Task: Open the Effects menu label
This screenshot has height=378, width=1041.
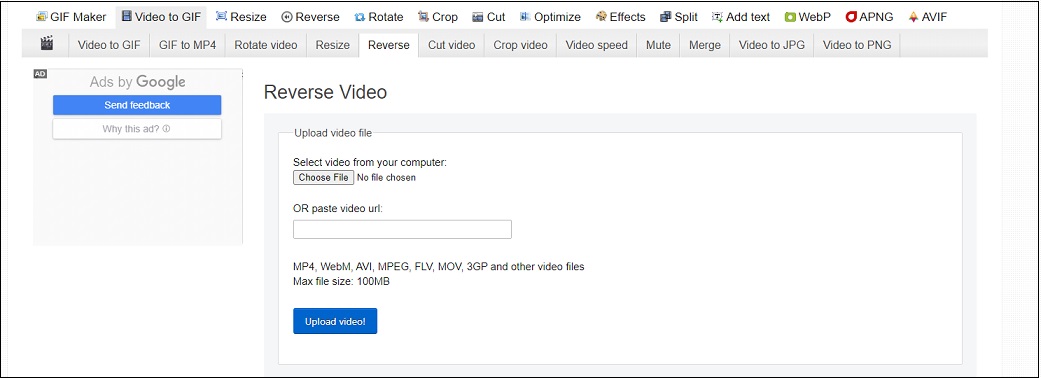Action: (x=627, y=17)
